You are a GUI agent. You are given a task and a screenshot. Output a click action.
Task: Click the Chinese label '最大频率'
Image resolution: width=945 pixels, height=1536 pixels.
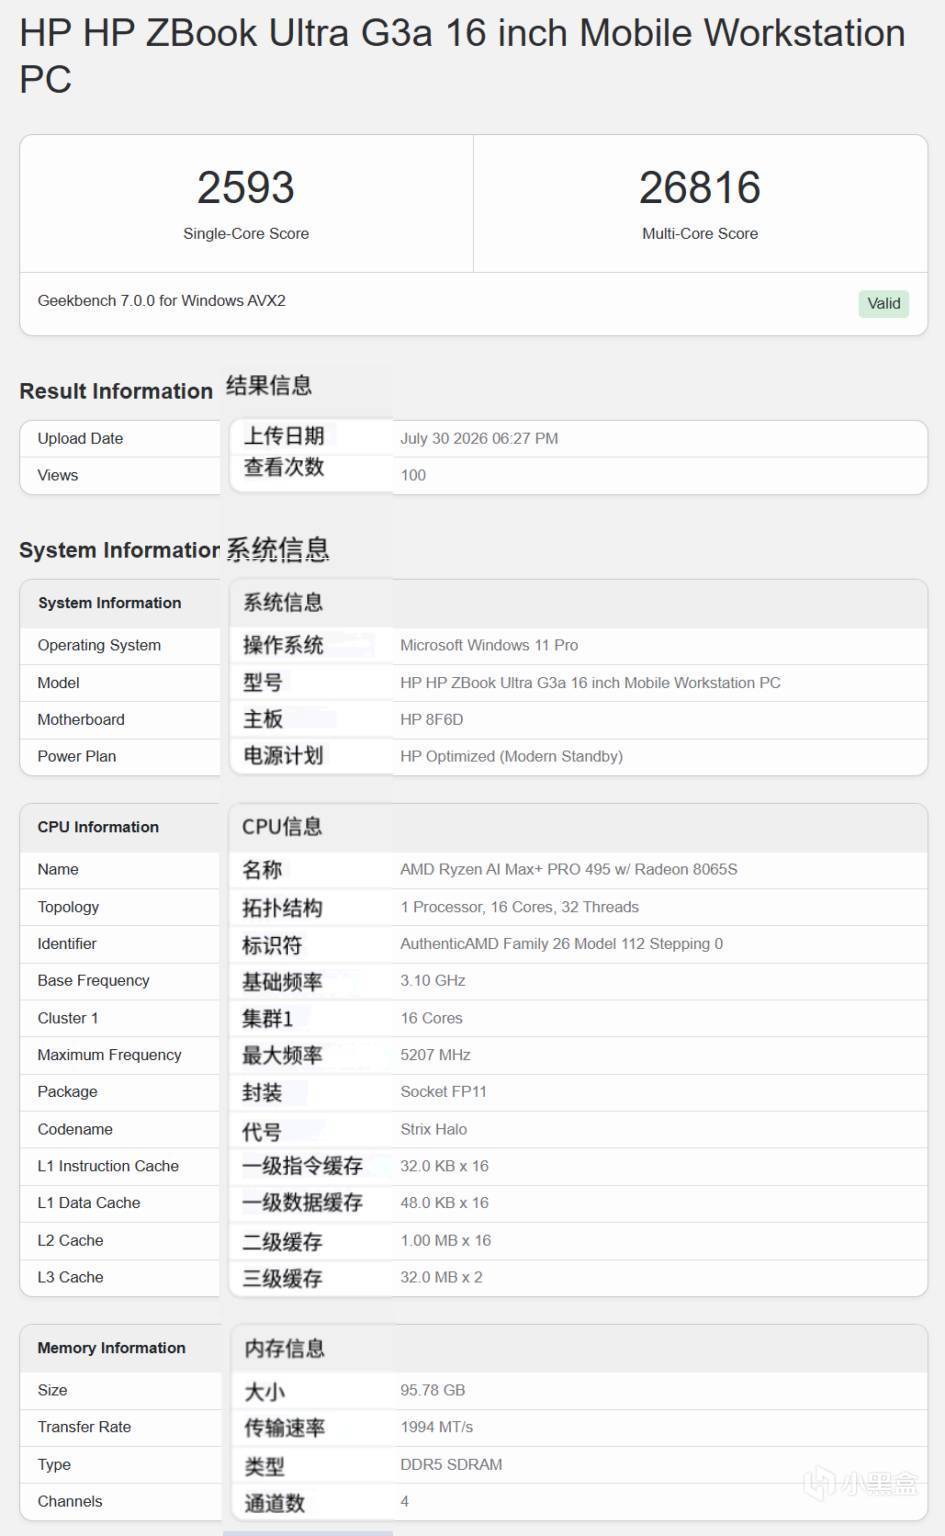pos(282,1055)
